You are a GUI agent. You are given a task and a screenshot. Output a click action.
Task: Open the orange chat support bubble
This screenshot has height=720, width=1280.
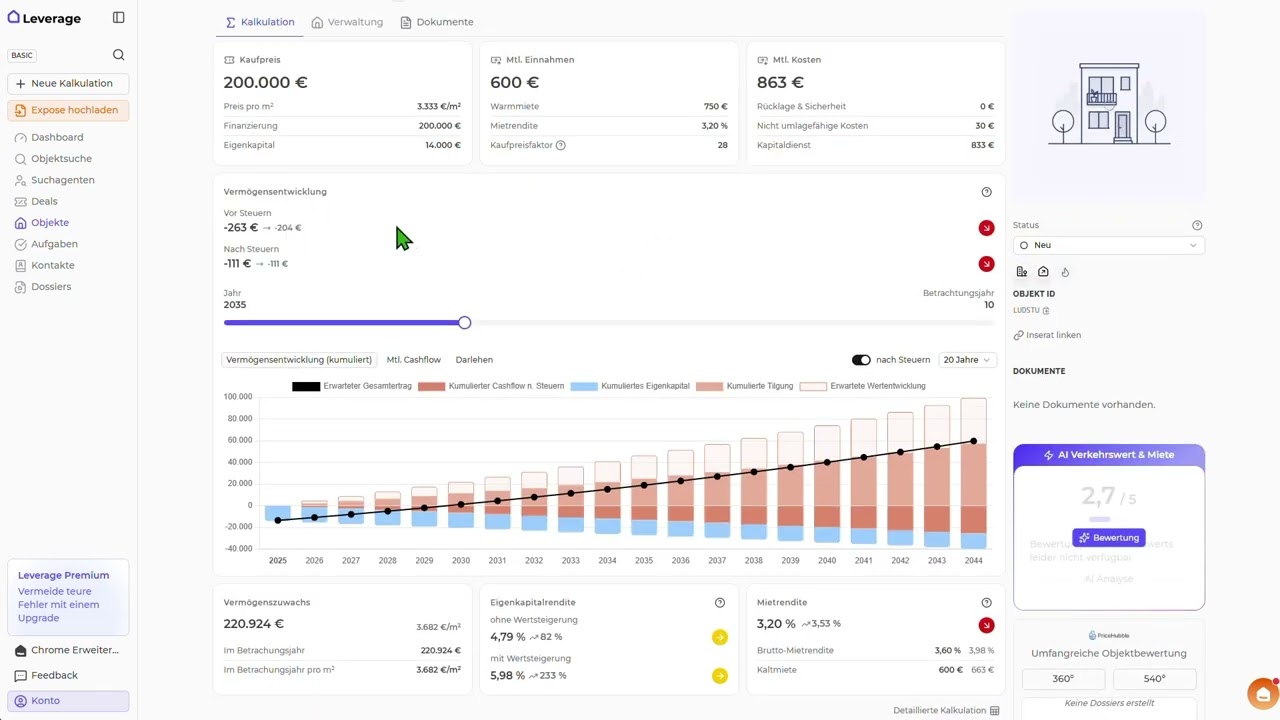pos(1263,694)
